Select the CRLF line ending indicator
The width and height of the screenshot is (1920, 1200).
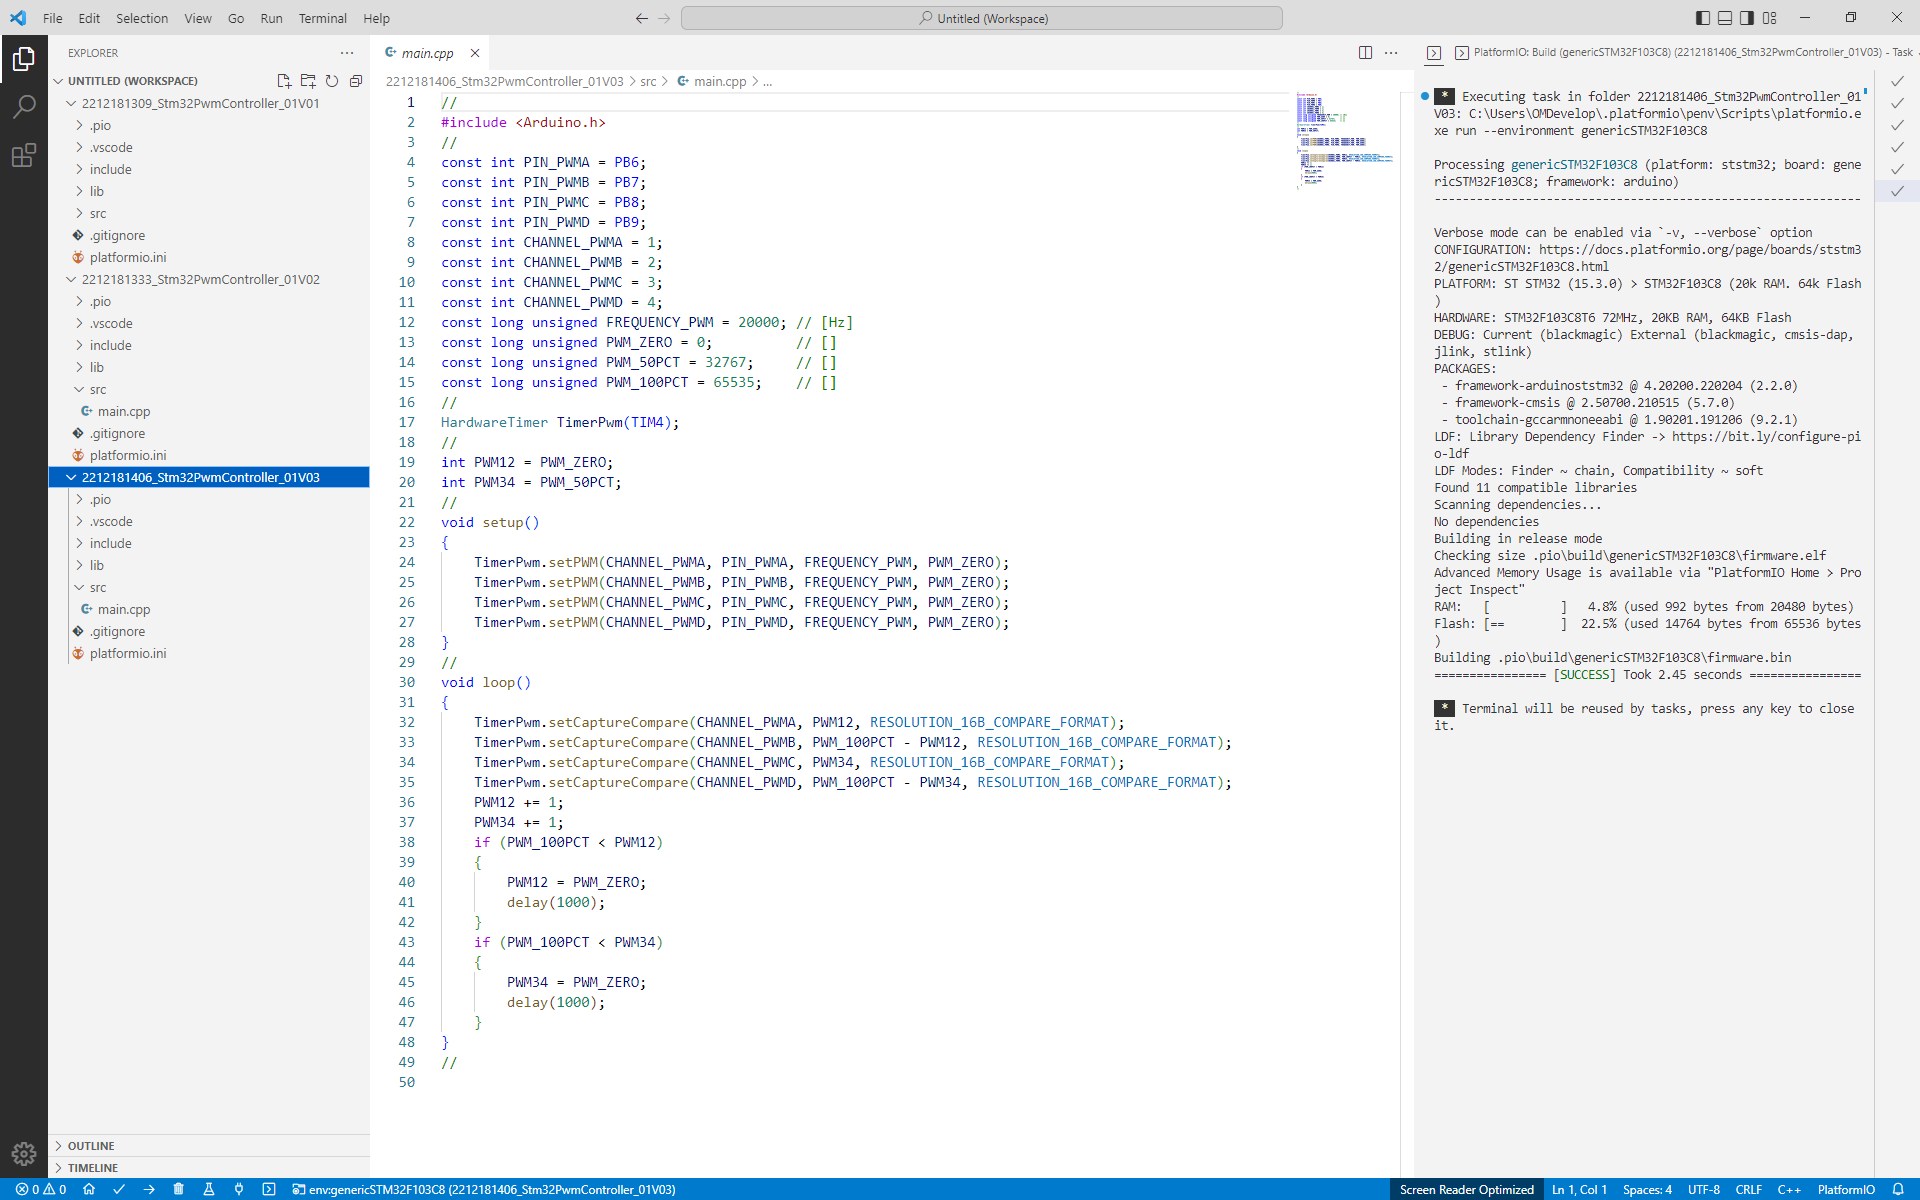[x=1749, y=1189]
